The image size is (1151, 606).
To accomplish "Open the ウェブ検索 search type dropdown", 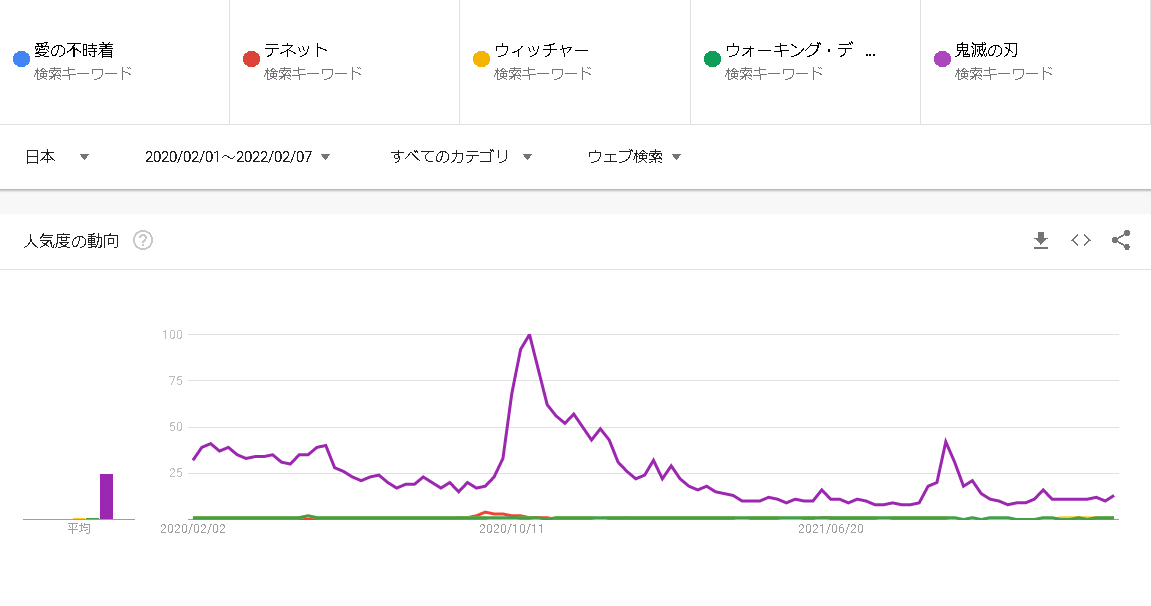I will [x=634, y=156].
